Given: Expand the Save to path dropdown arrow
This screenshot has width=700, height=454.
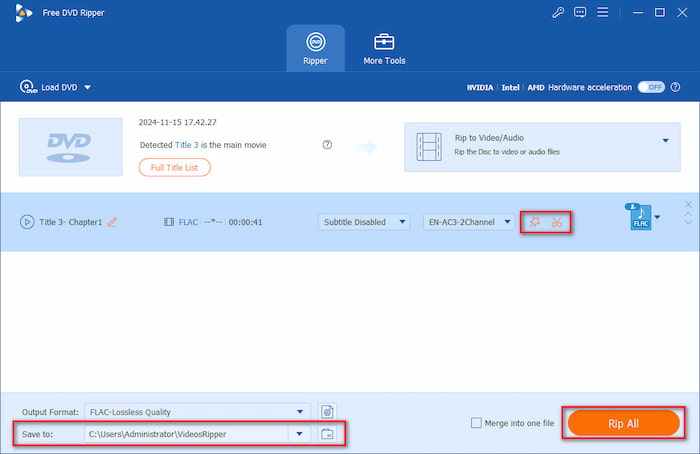Looking at the screenshot, I should [x=300, y=434].
